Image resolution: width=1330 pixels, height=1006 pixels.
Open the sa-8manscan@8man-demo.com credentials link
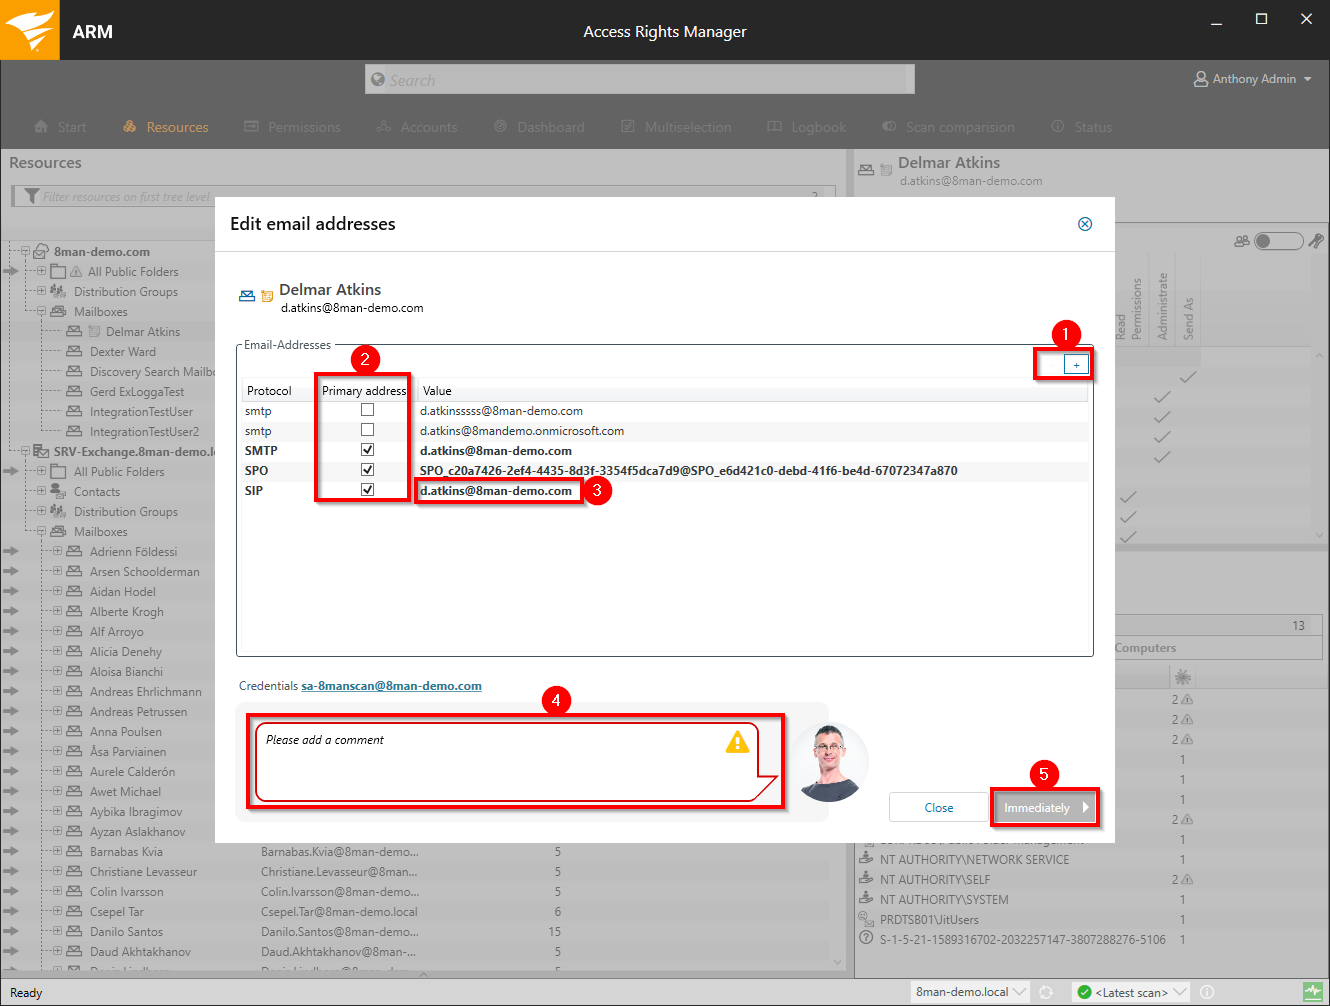391,686
